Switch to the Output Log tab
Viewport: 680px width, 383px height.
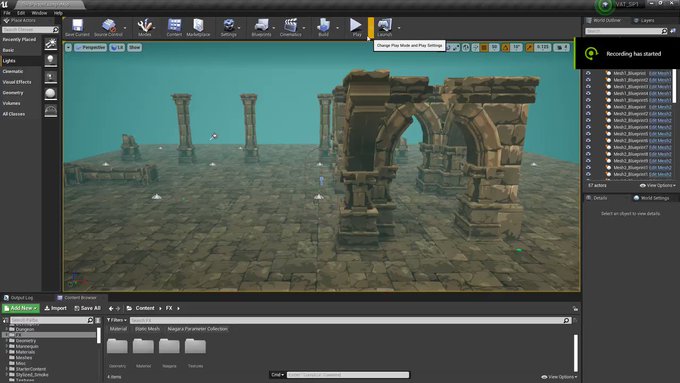pos(18,298)
